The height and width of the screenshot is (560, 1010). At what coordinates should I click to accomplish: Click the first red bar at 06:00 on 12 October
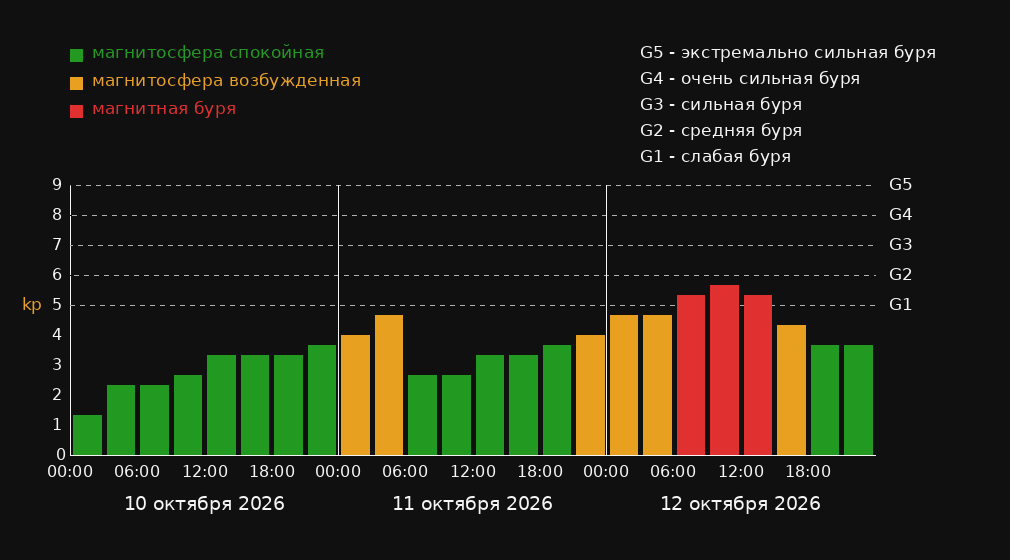(x=691, y=375)
